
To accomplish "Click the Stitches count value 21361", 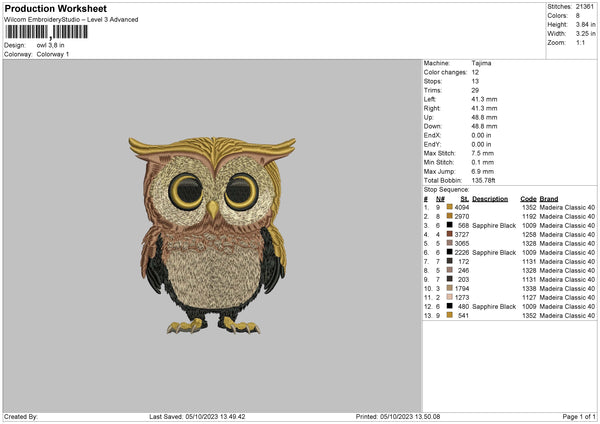I will [x=583, y=7].
